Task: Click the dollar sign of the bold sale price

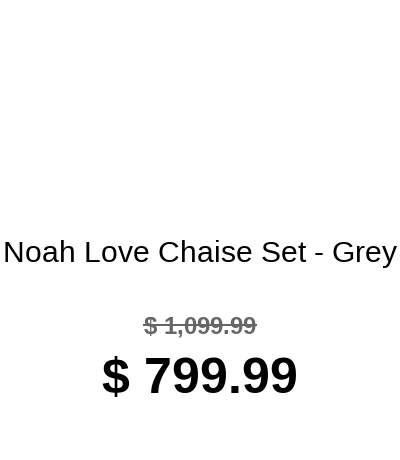Action: 116,376
